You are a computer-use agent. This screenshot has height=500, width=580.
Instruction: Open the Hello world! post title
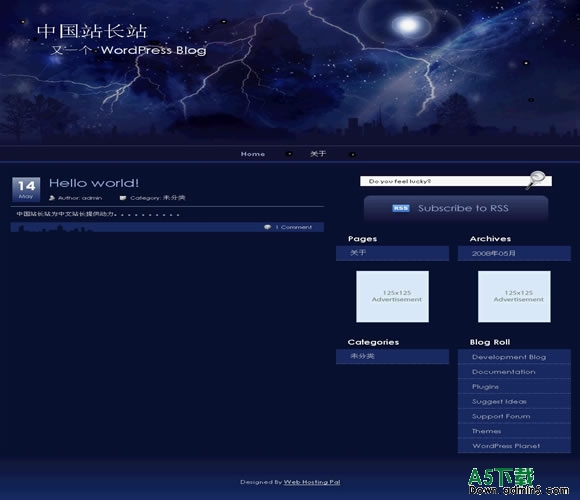[94, 183]
